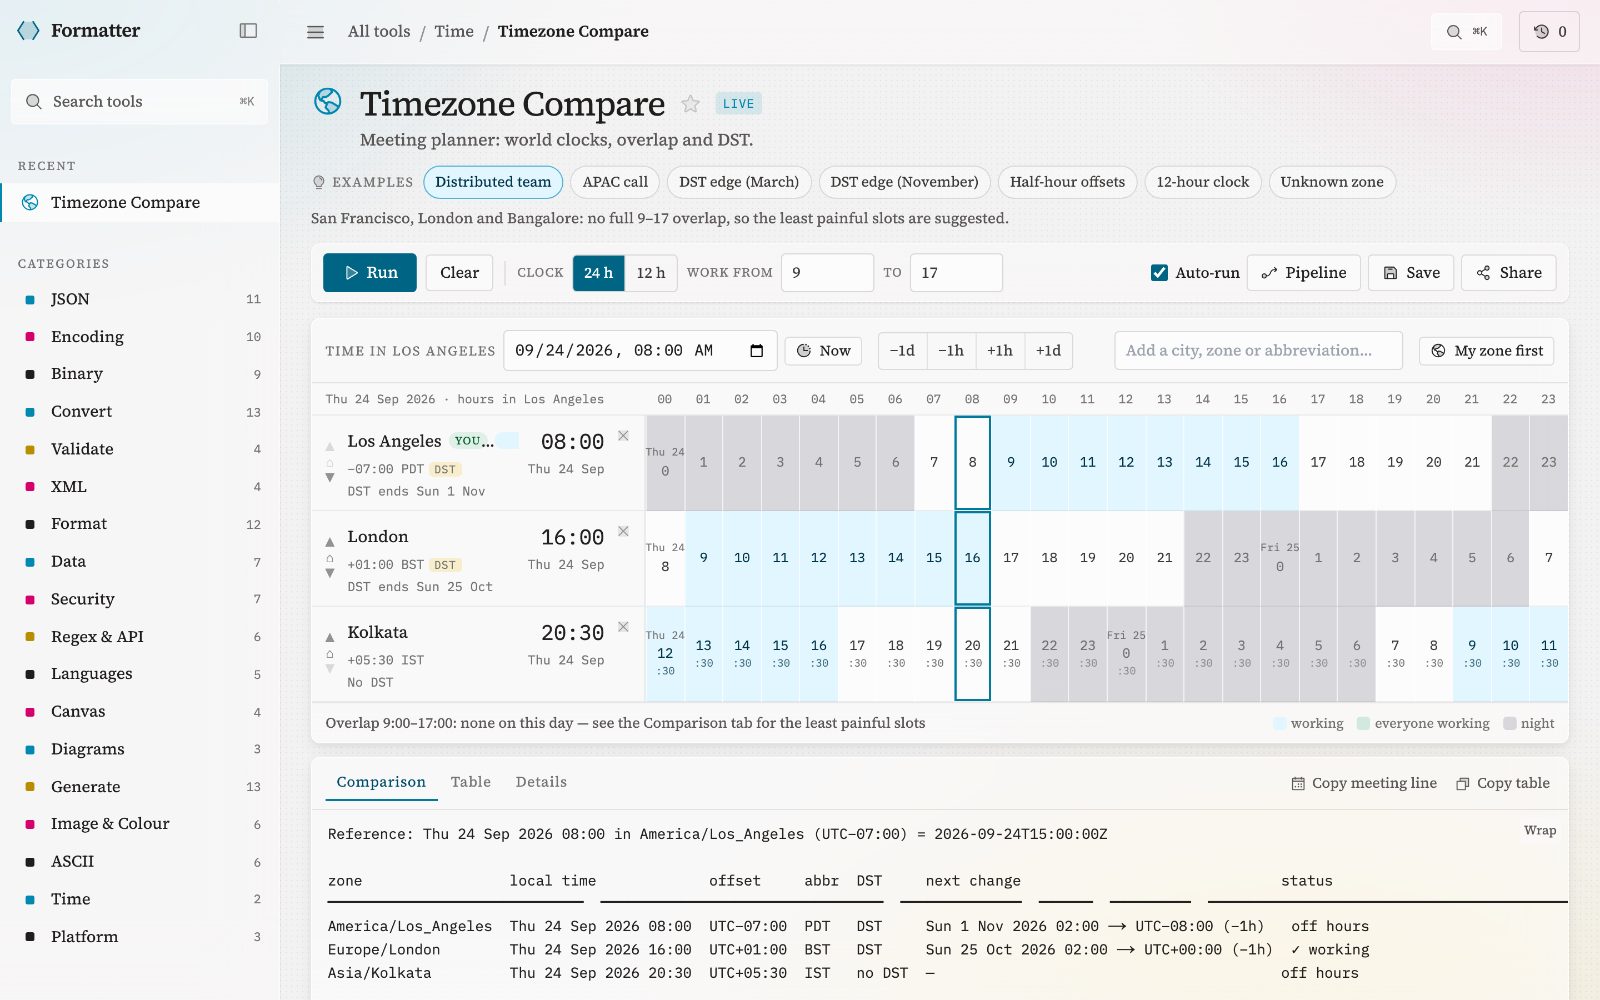Copy the meeting line

1364,783
